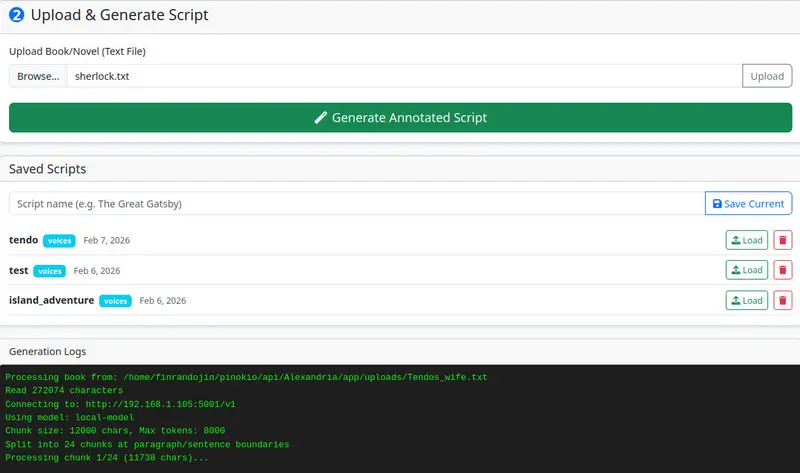Click the step 2 number badge
Image resolution: width=800 pixels, height=473 pixels.
16,15
